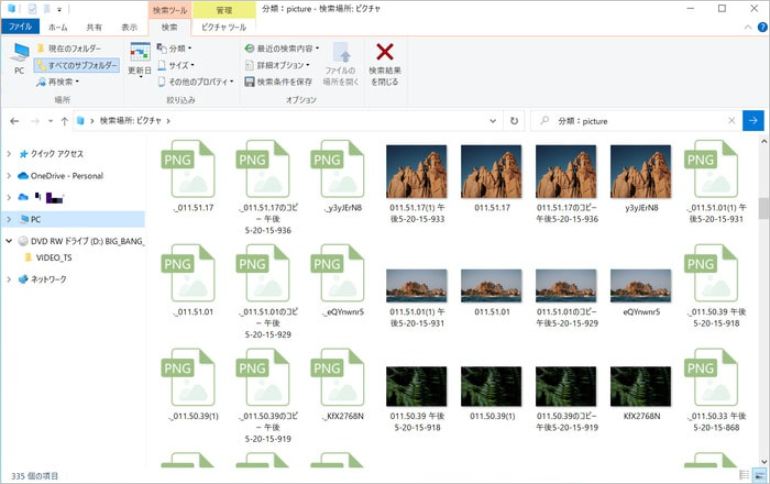Switch to large thumbnails view icon
The image size is (770, 484).
click(759, 475)
